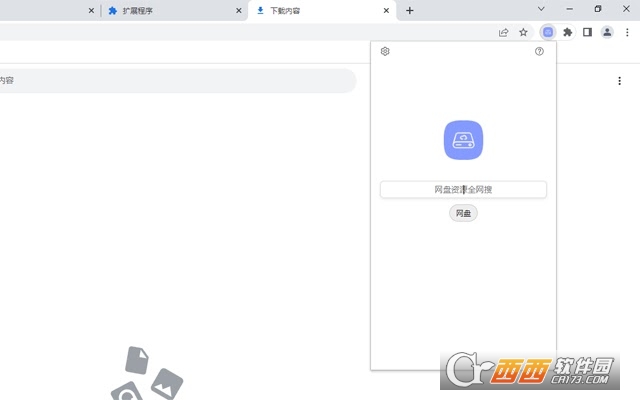Restore down the browser window
Image resolution: width=640 pixels, height=400 pixels.
click(598, 9)
